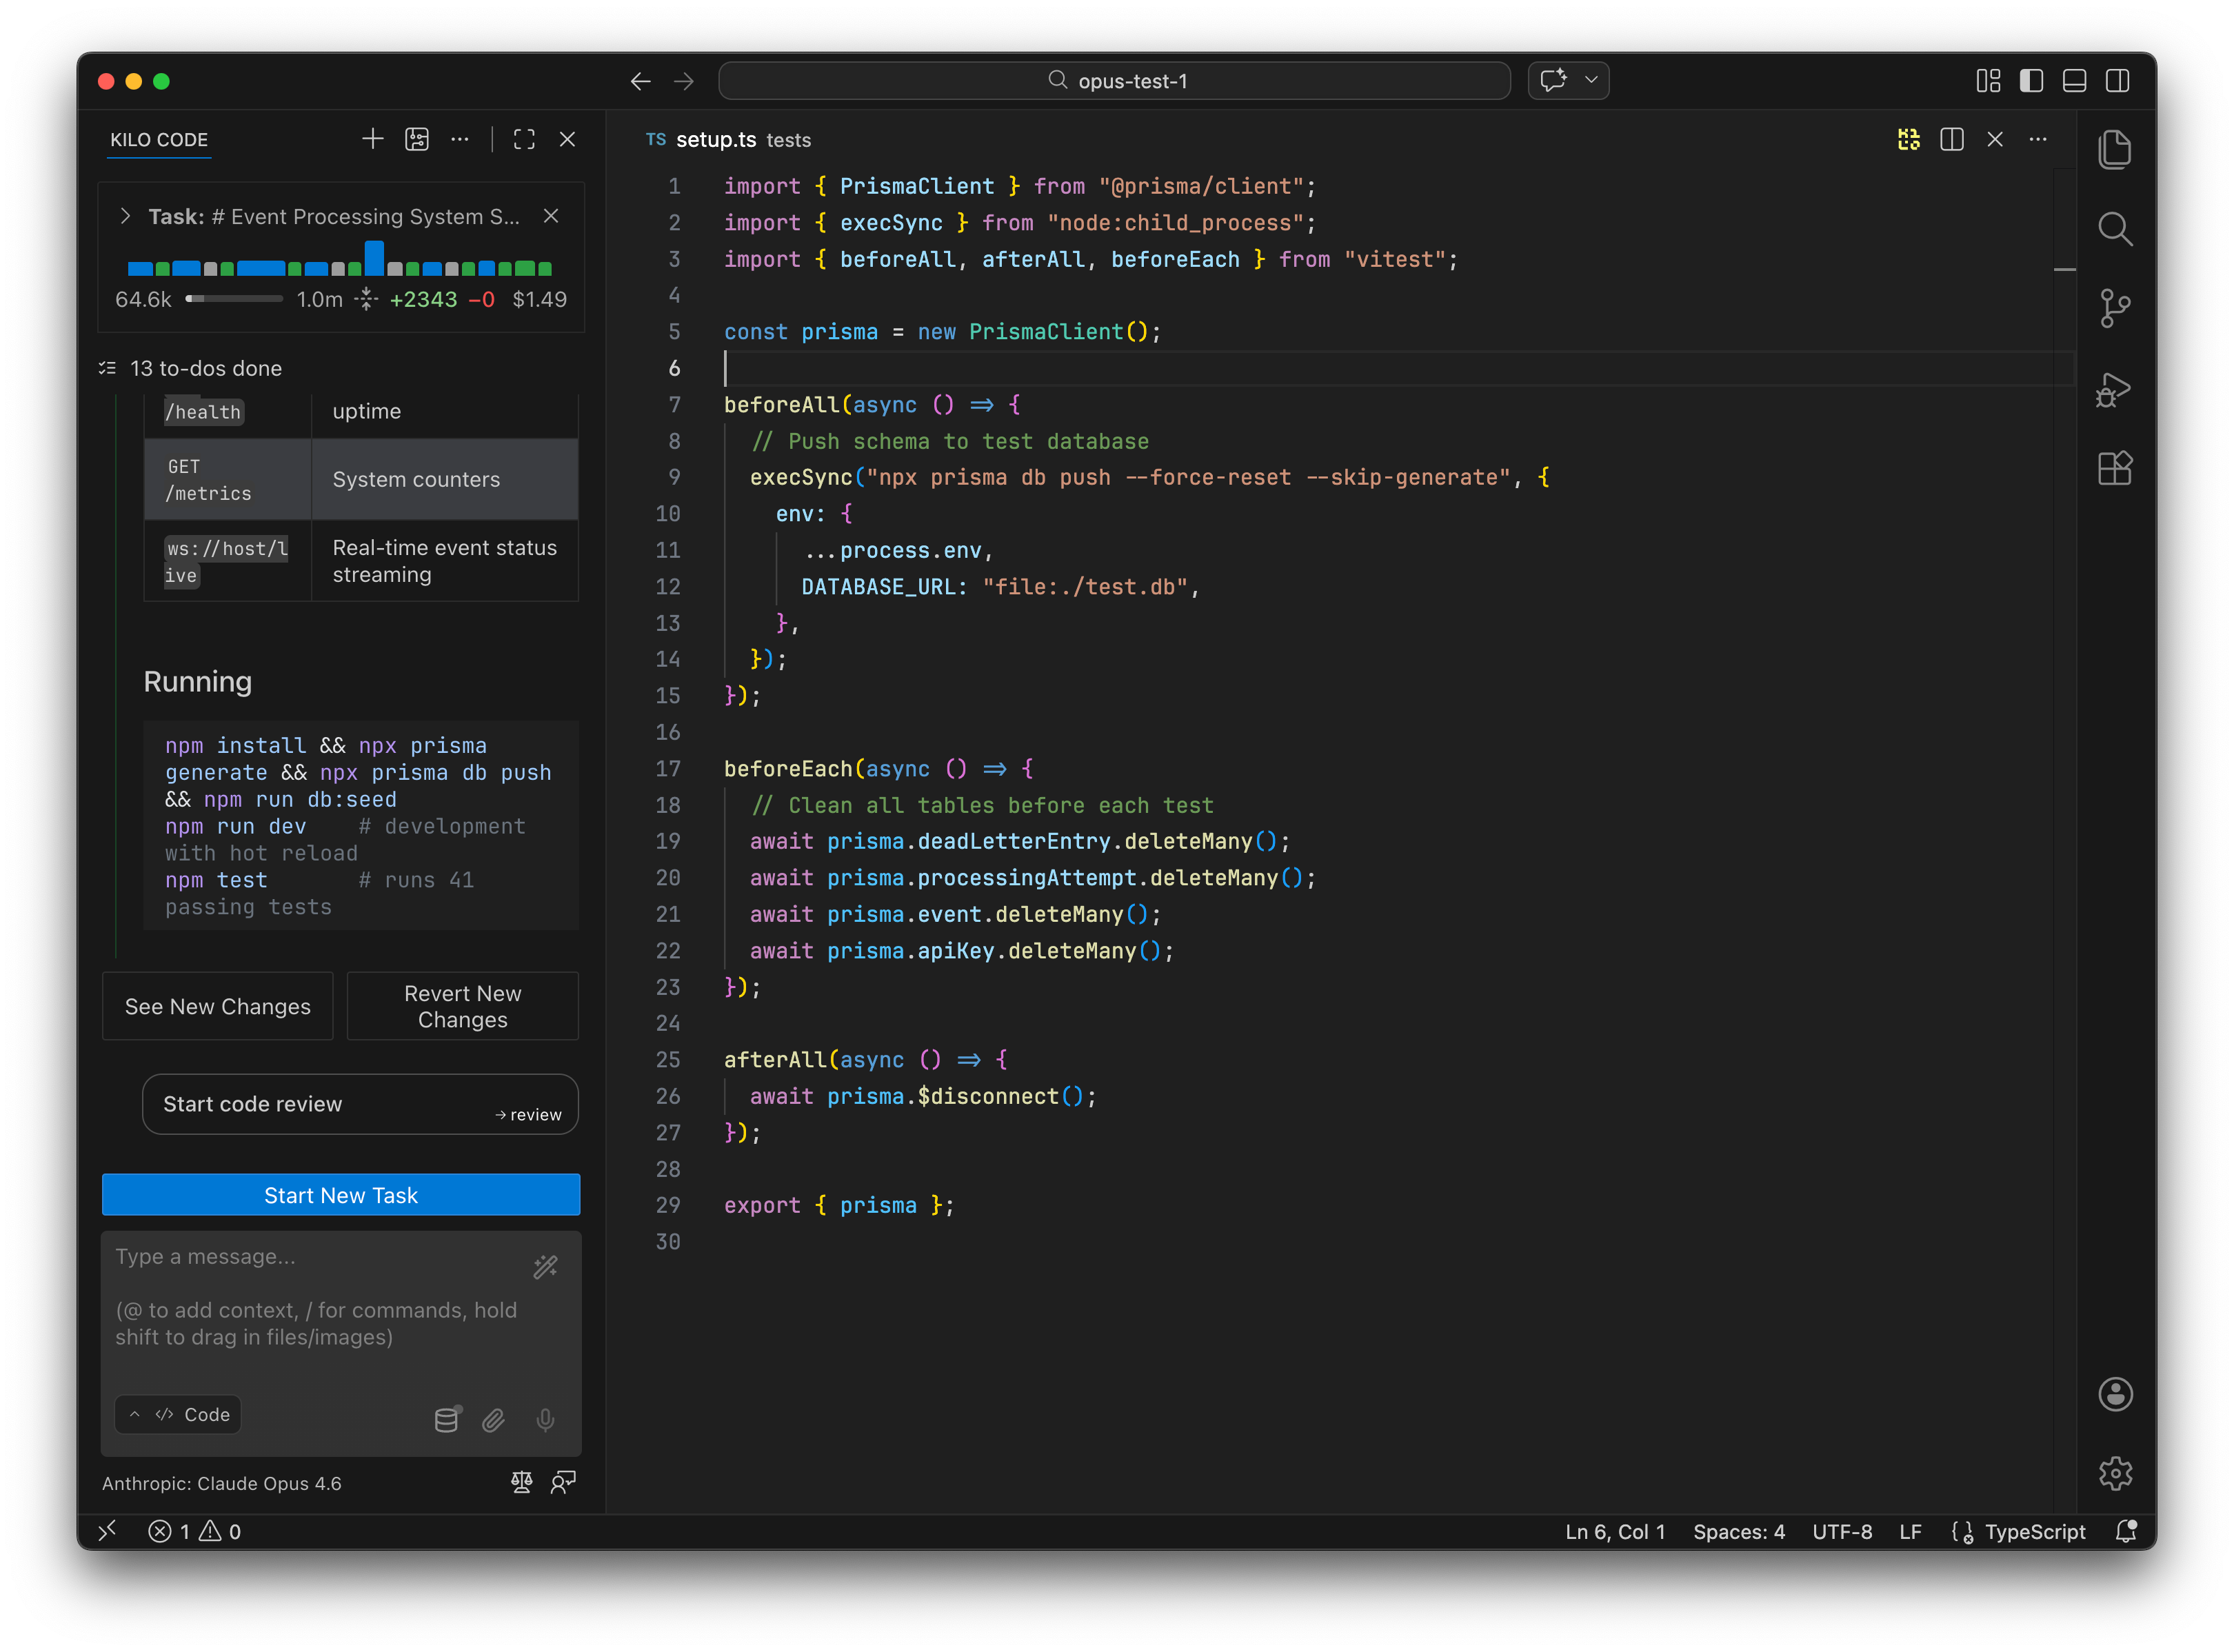
Task: Click the enhance prompt wand icon
Action: (545, 1268)
